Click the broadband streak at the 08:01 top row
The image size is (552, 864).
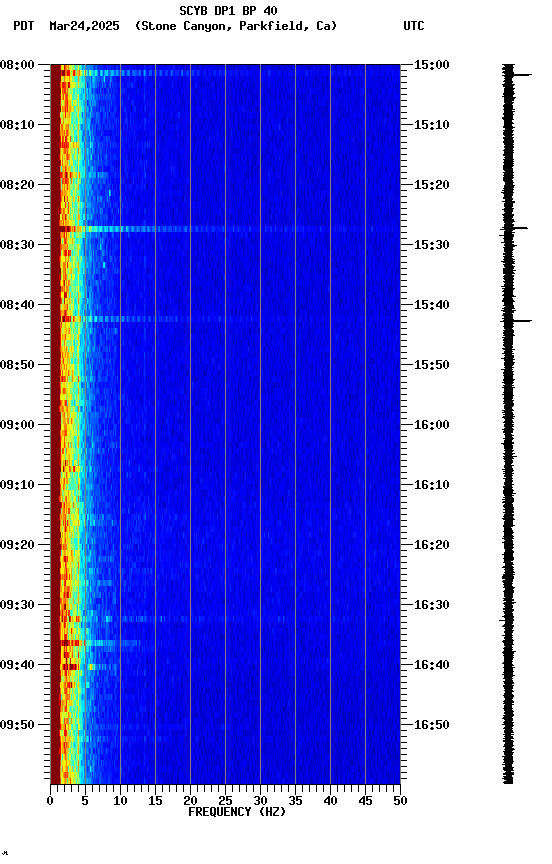pos(225,72)
